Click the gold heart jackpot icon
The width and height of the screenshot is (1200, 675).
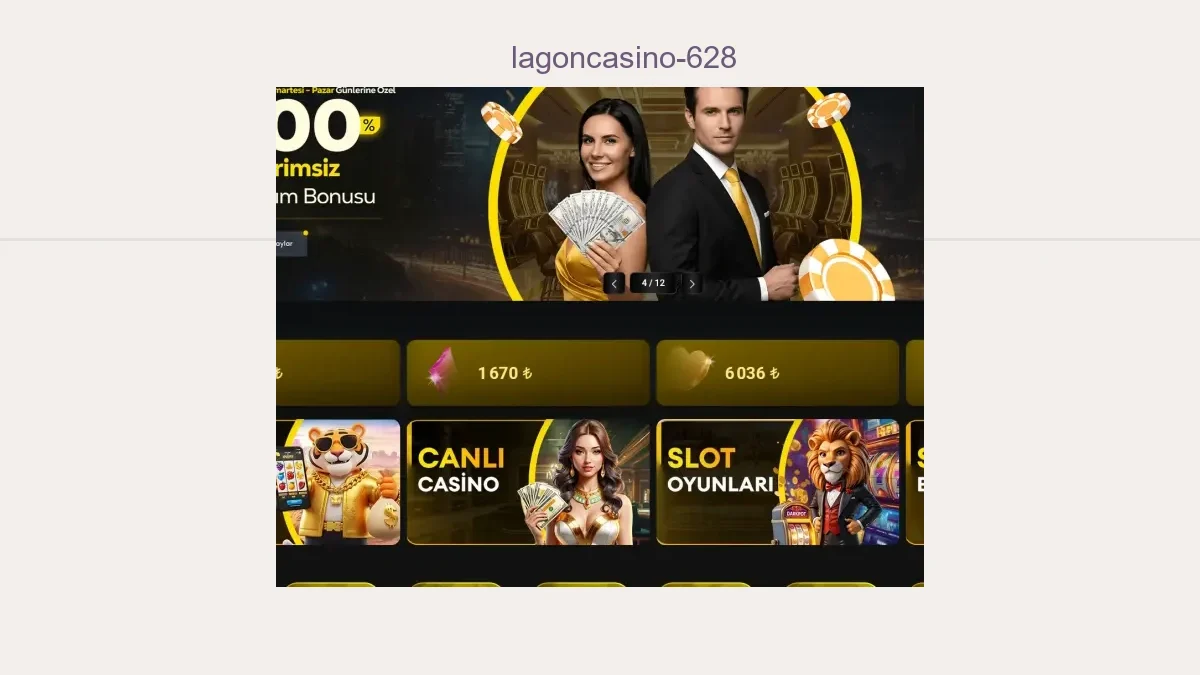tap(689, 371)
